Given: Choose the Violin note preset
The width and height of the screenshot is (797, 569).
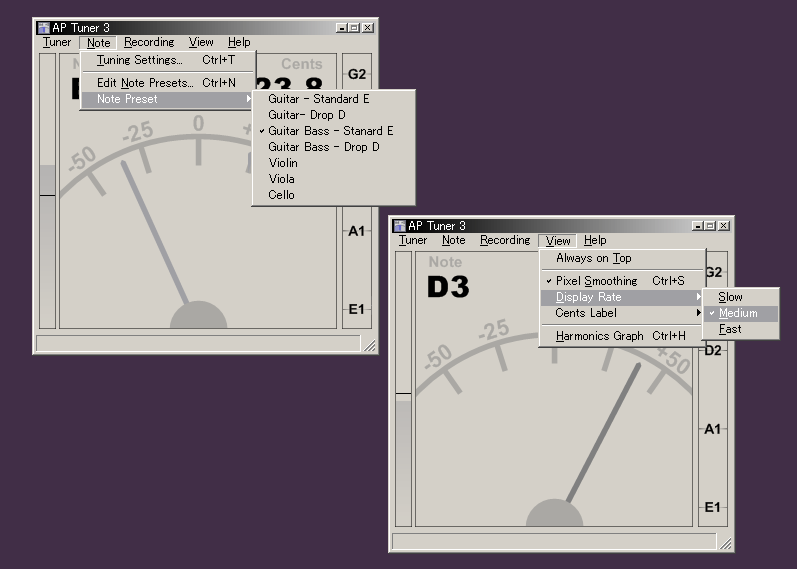Looking at the screenshot, I should [283, 163].
